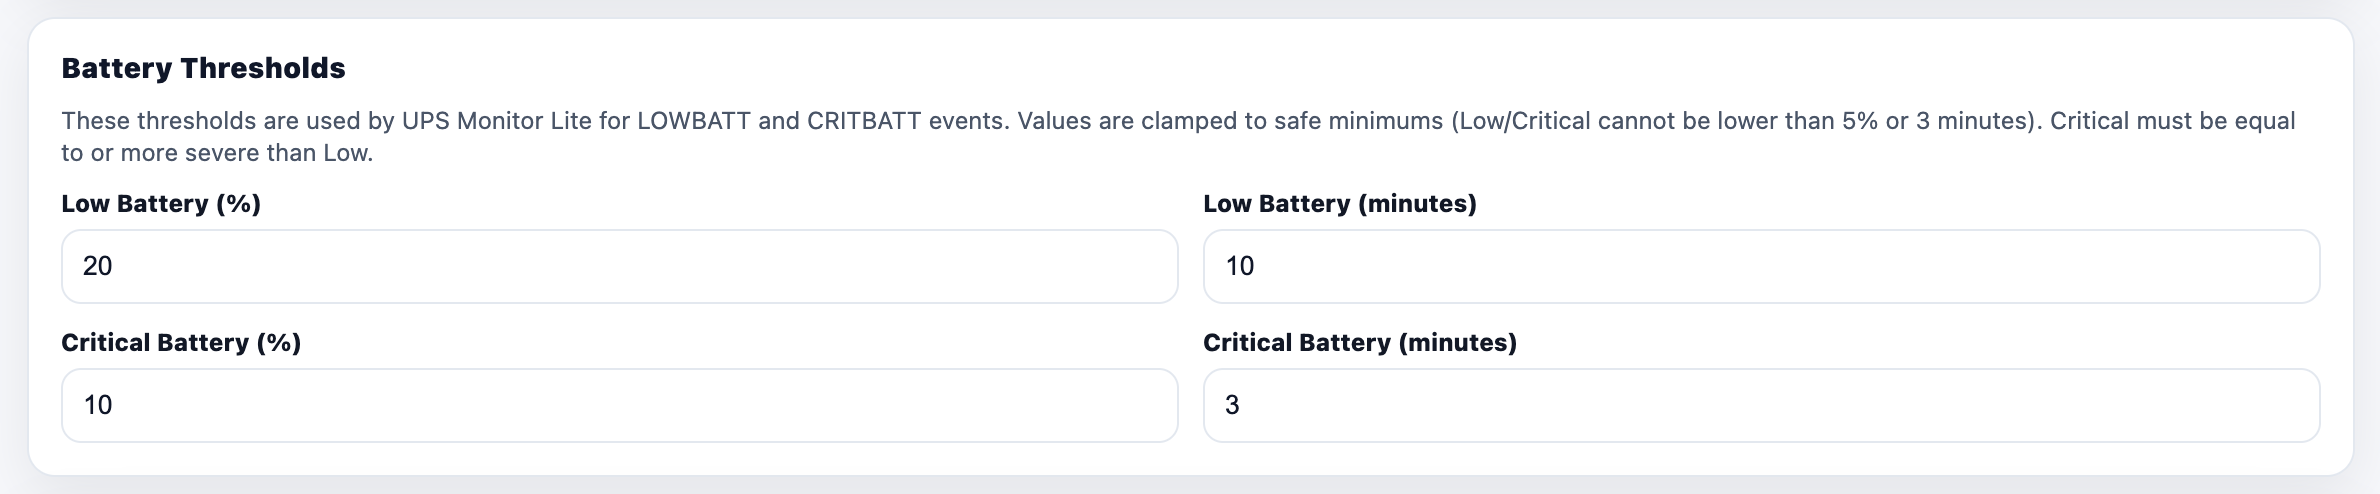
Task: Focus the Critical Battery (minutes) input field
Action: [x=1760, y=405]
